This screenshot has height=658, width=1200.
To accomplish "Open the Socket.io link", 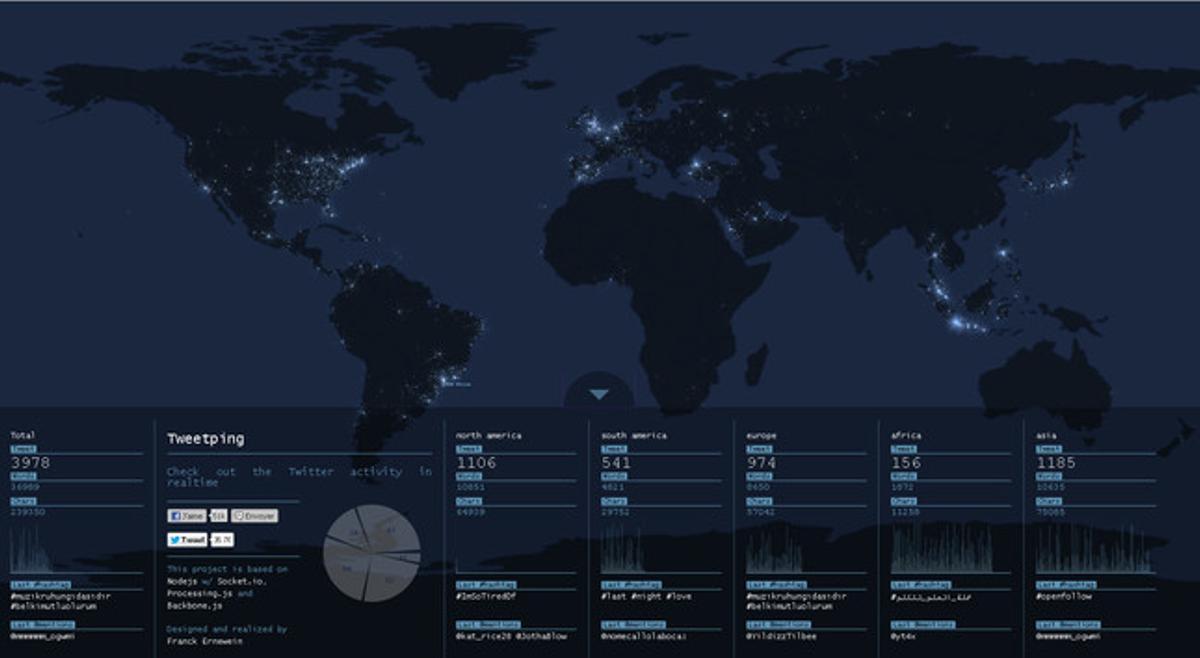I will pyautogui.click(x=240, y=581).
